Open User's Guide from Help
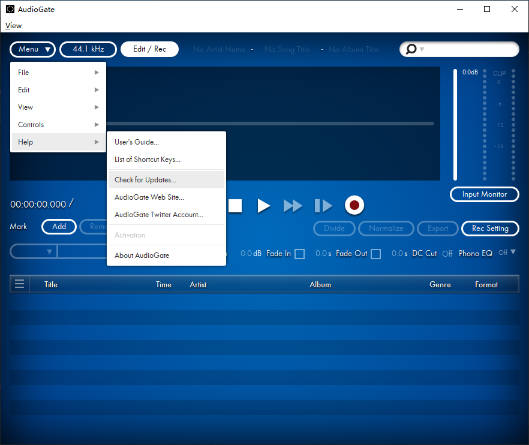Screen dimensions: 529x445 pyautogui.click(x=166, y=142)
